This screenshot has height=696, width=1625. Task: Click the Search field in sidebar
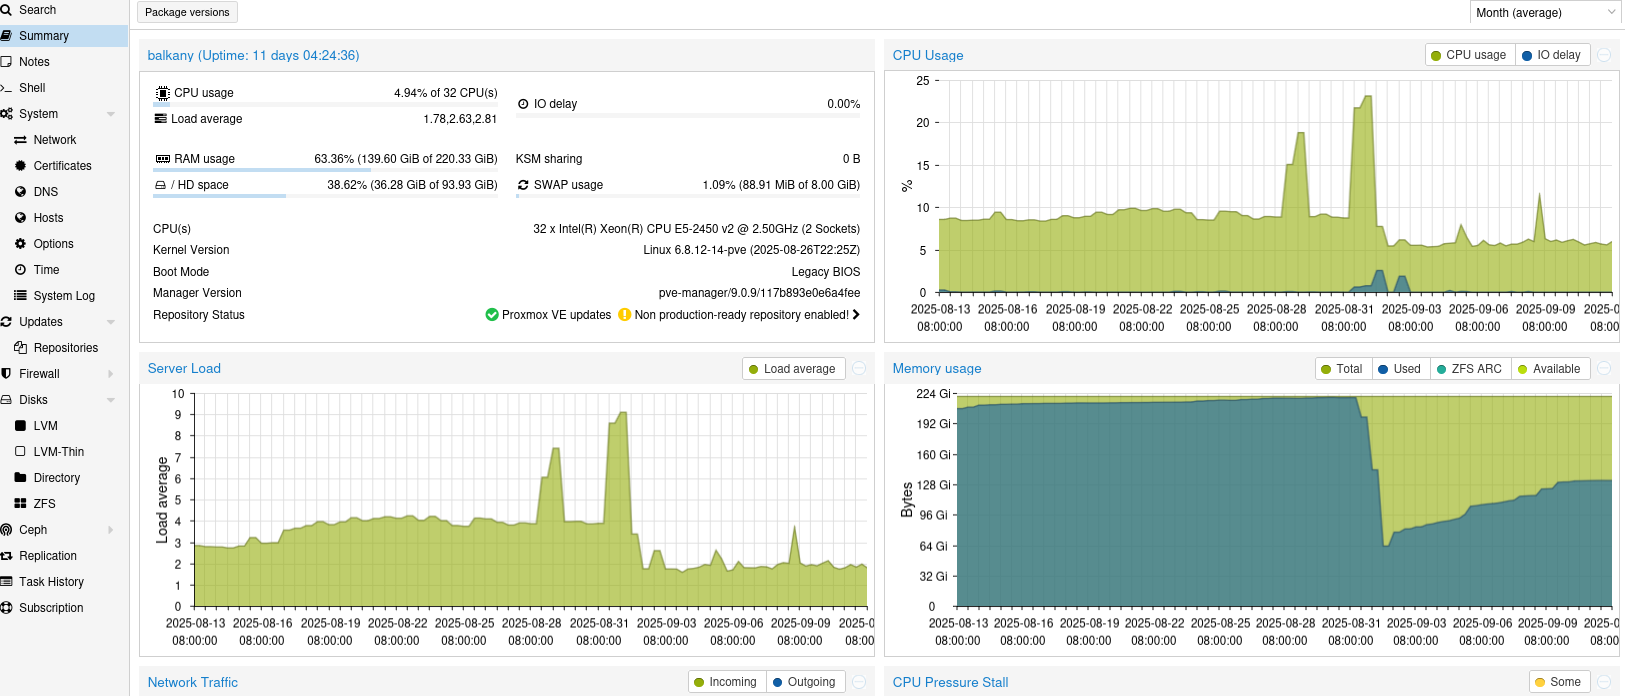pyautogui.click(x=38, y=10)
